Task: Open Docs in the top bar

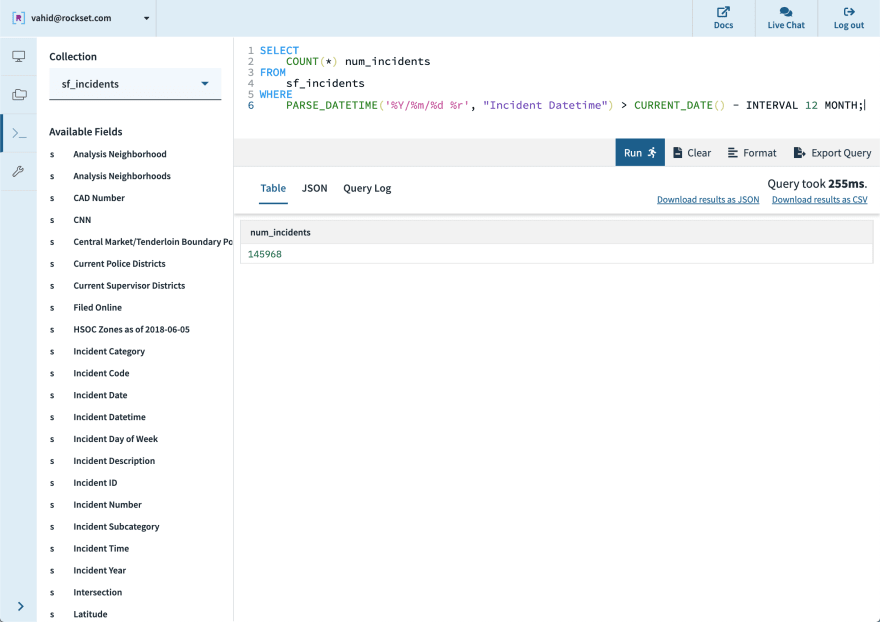Action: pos(723,18)
